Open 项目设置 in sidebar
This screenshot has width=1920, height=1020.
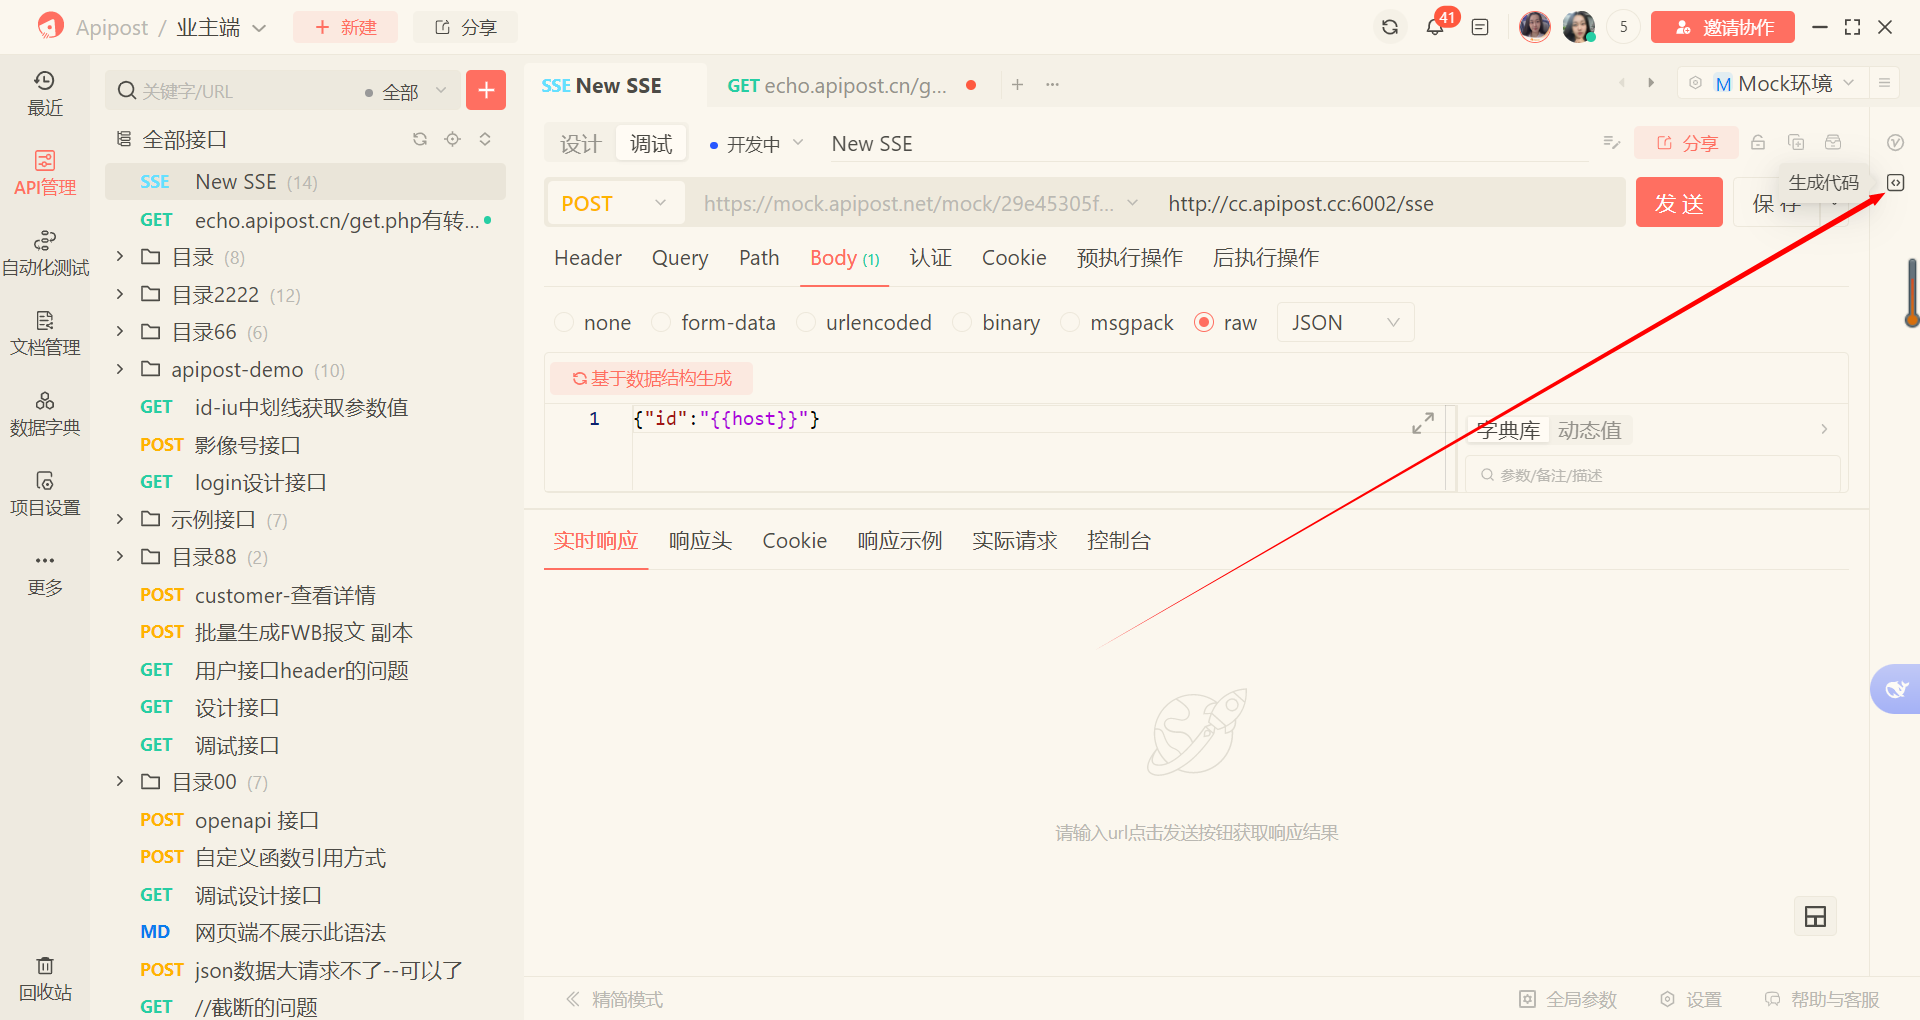tap(45, 493)
